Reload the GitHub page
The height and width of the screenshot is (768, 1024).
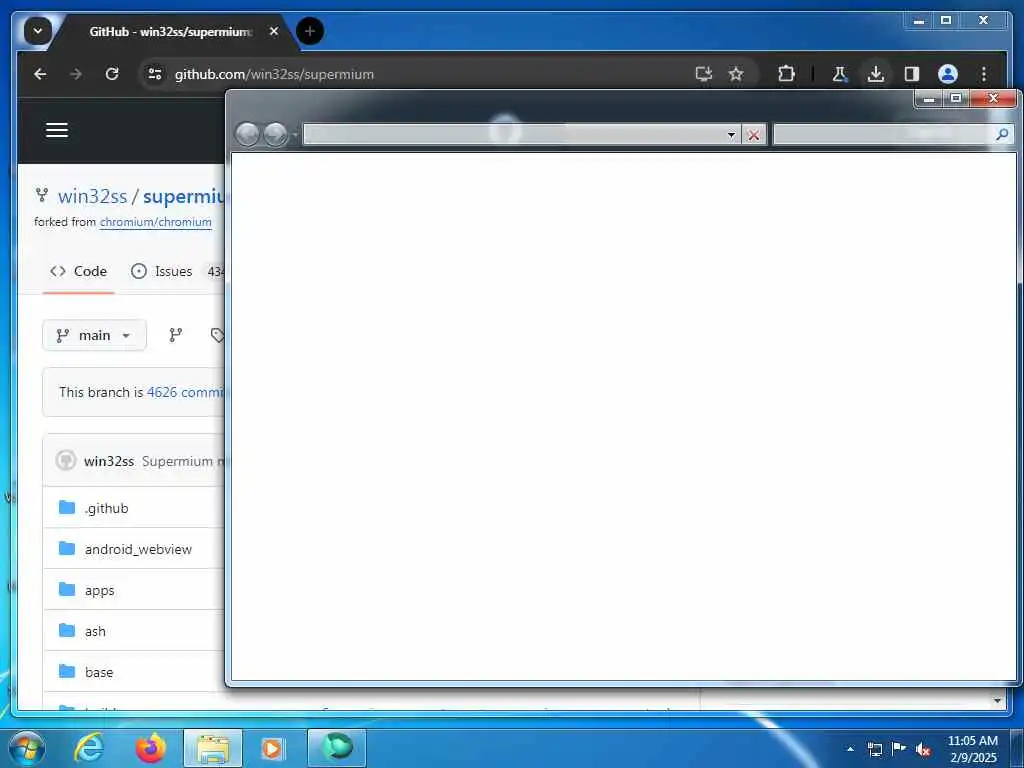[112, 74]
